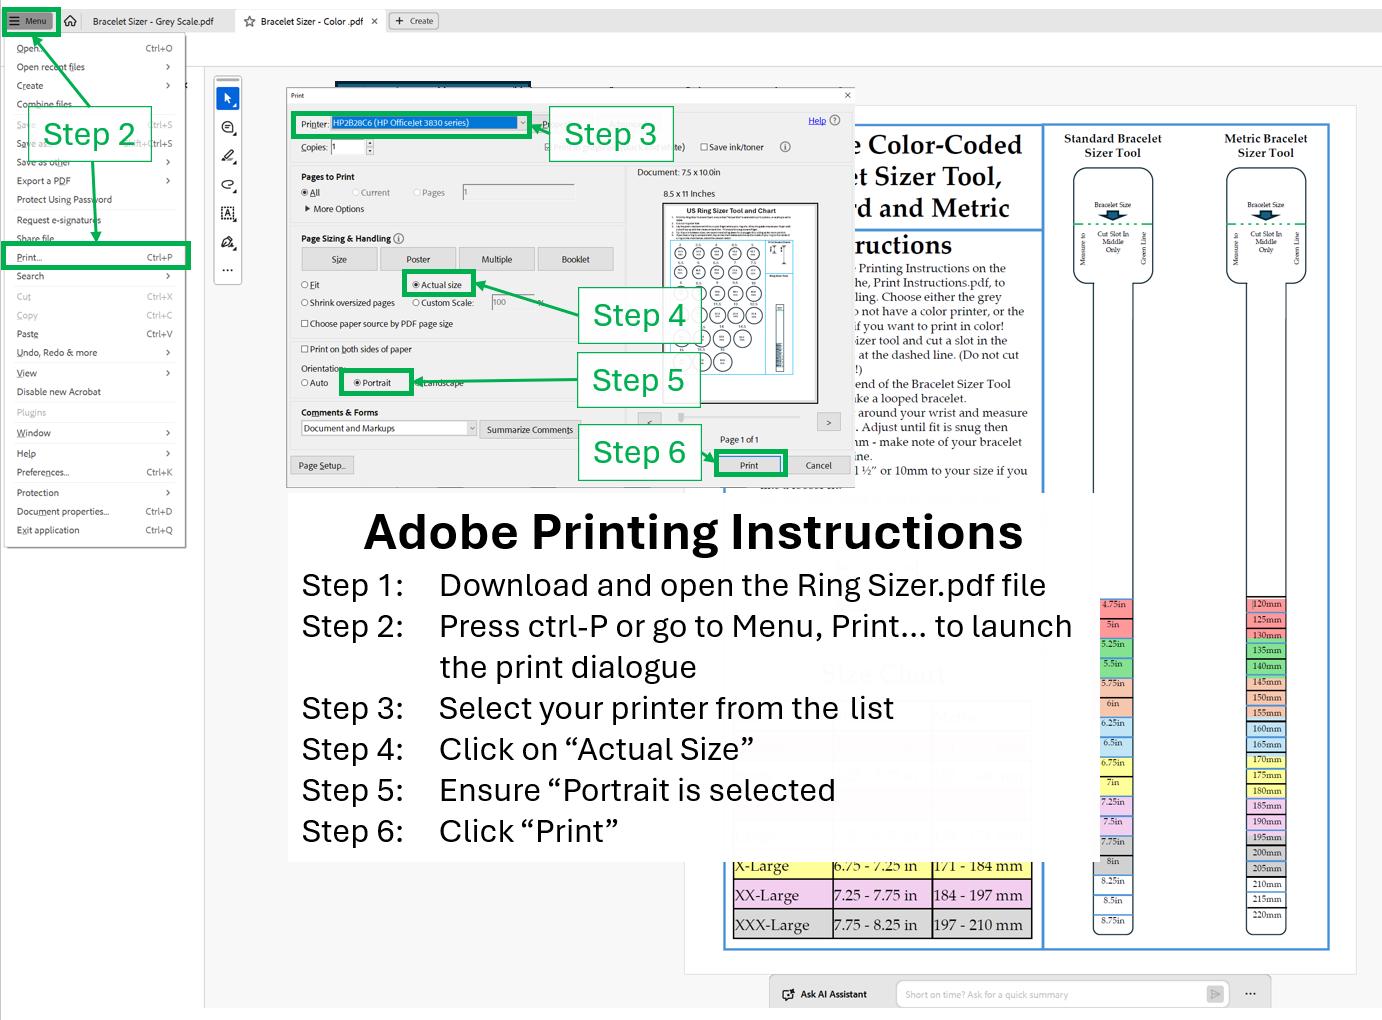Screen dimensions: 1382x1020
Task: Star the Bracelet Sizer - Color .pdf tab
Action: coord(250,21)
